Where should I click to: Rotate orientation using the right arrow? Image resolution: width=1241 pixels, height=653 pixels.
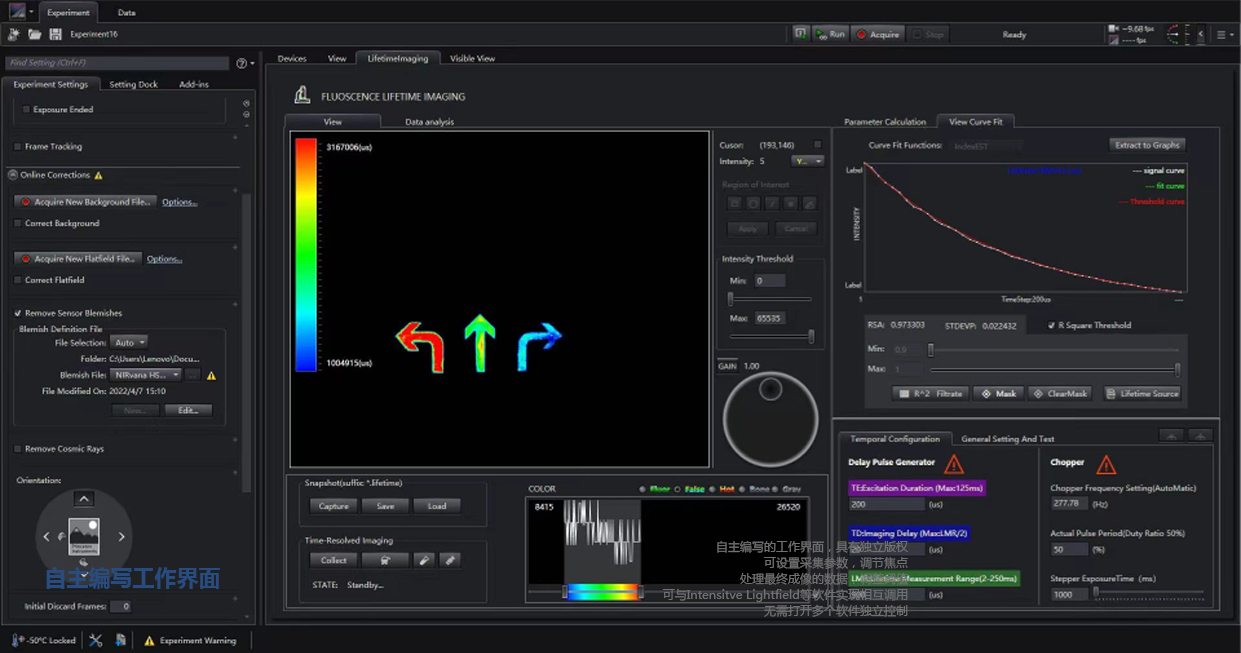(122, 537)
